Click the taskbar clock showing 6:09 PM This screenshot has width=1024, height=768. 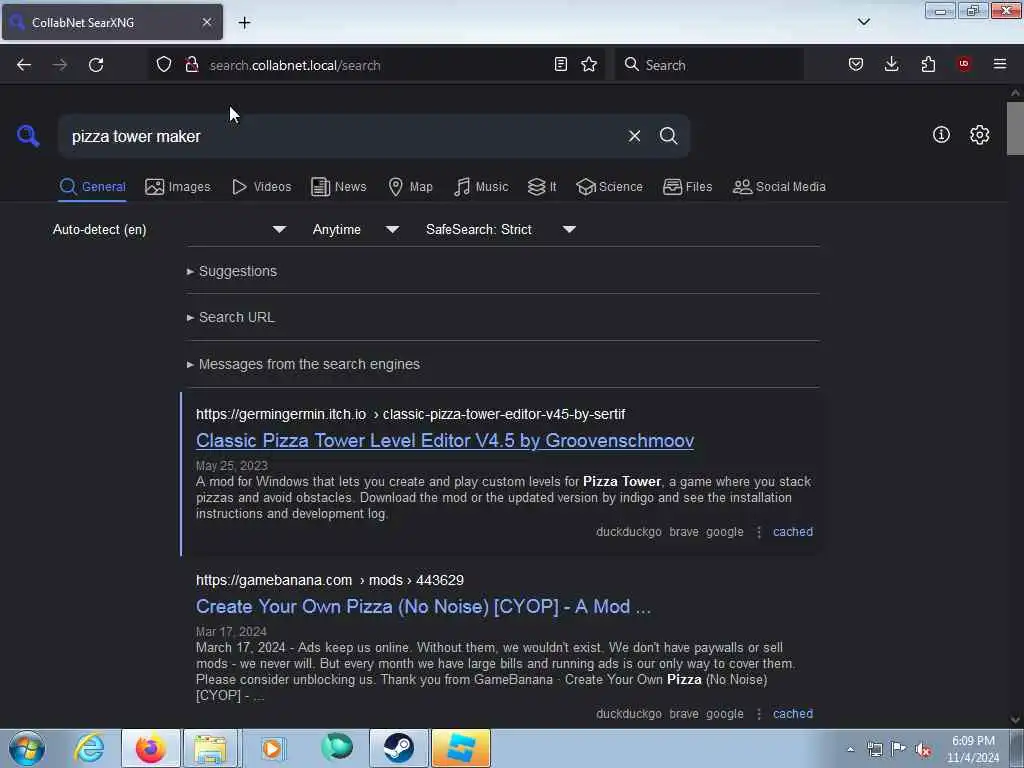[973, 749]
